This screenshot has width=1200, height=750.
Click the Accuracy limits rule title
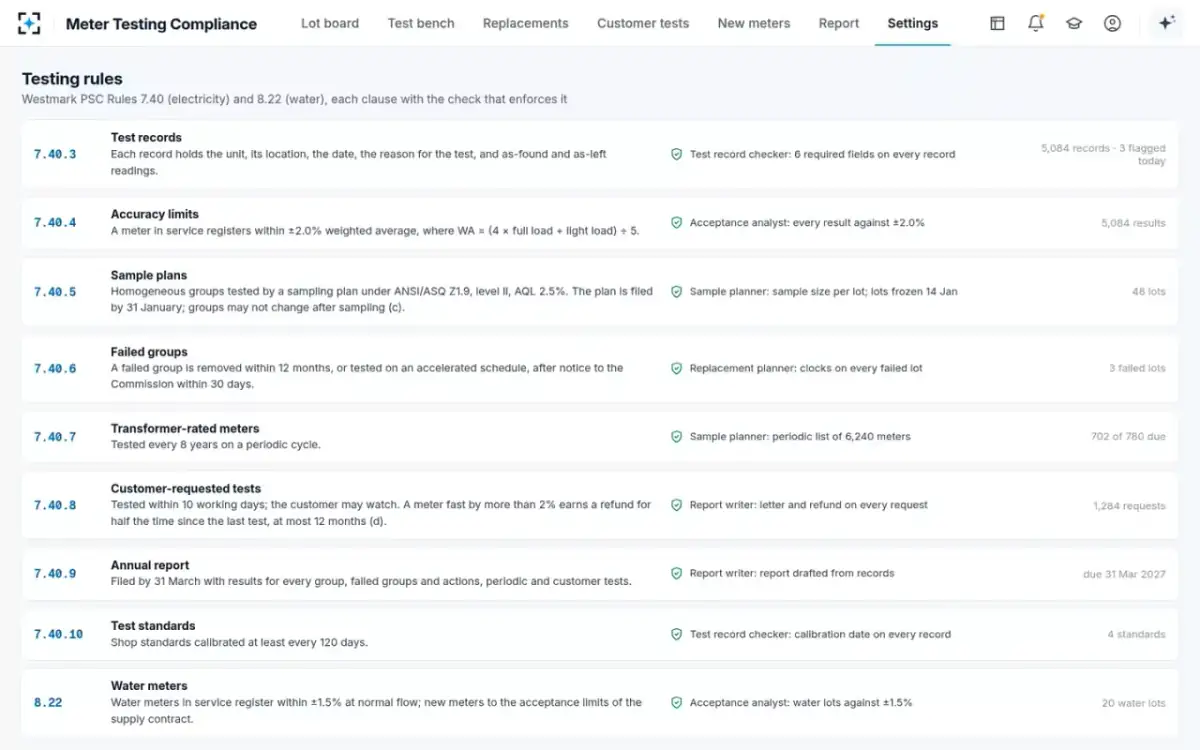click(155, 214)
